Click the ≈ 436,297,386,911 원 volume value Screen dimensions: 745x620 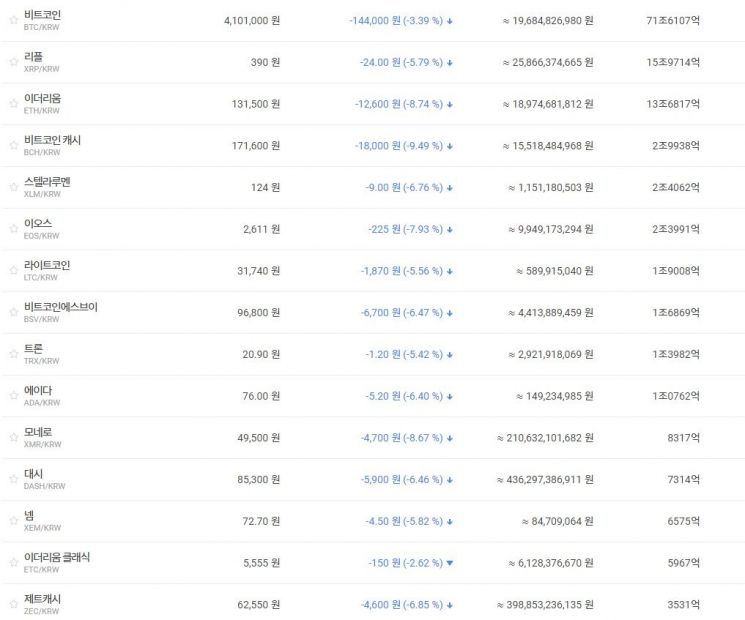pos(545,479)
